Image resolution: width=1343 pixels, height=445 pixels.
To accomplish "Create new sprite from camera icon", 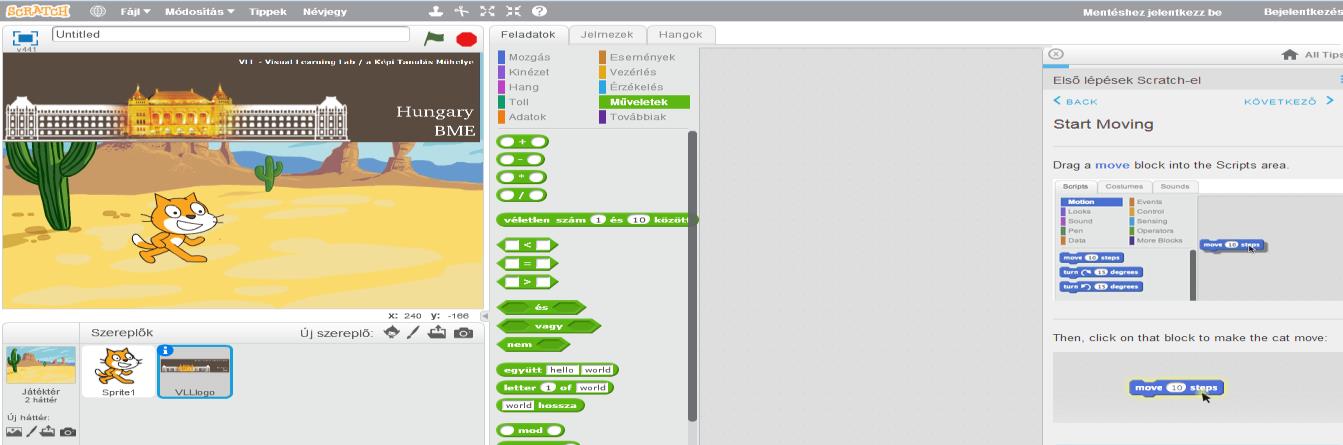I will (x=463, y=332).
